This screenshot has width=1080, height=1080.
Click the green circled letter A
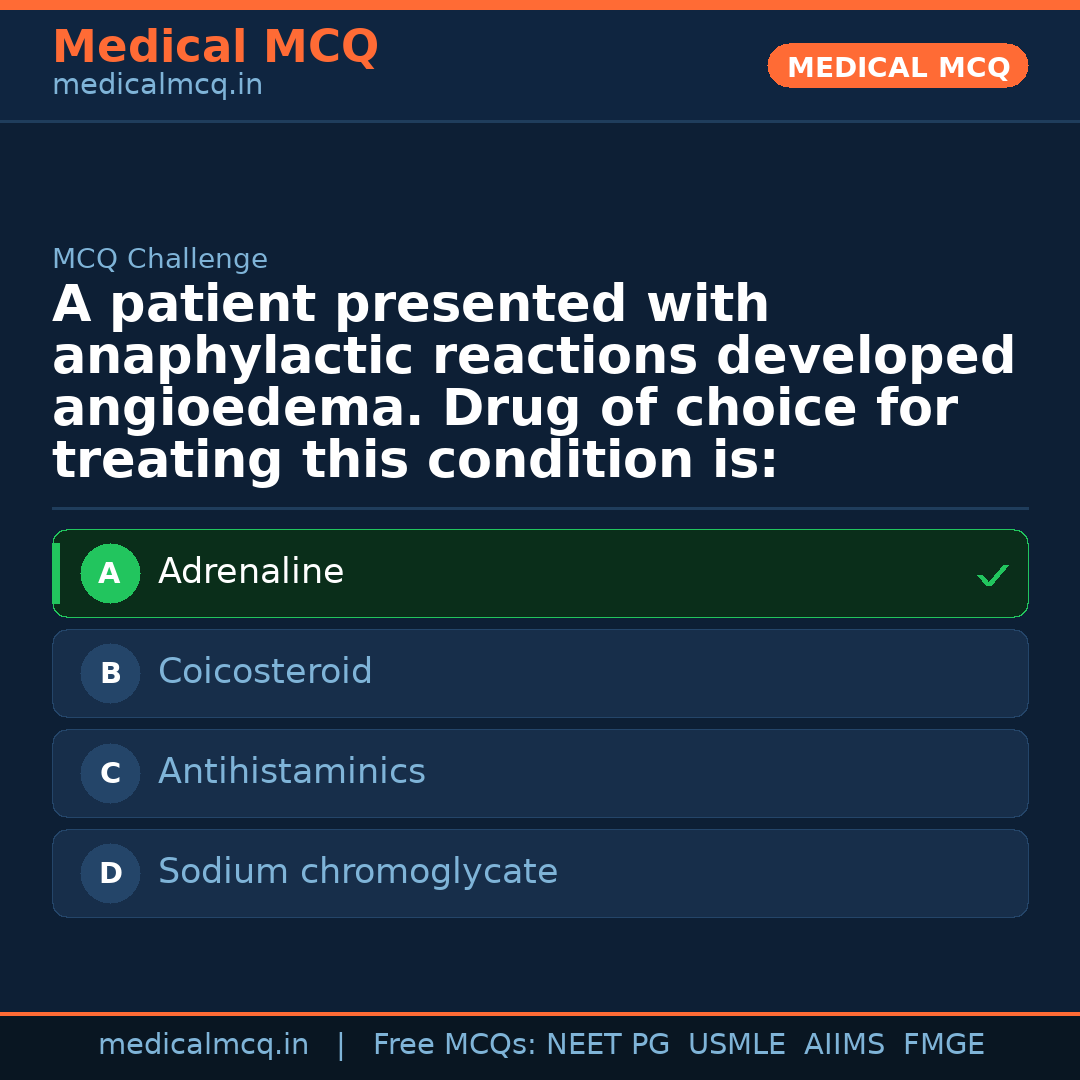click(x=110, y=574)
